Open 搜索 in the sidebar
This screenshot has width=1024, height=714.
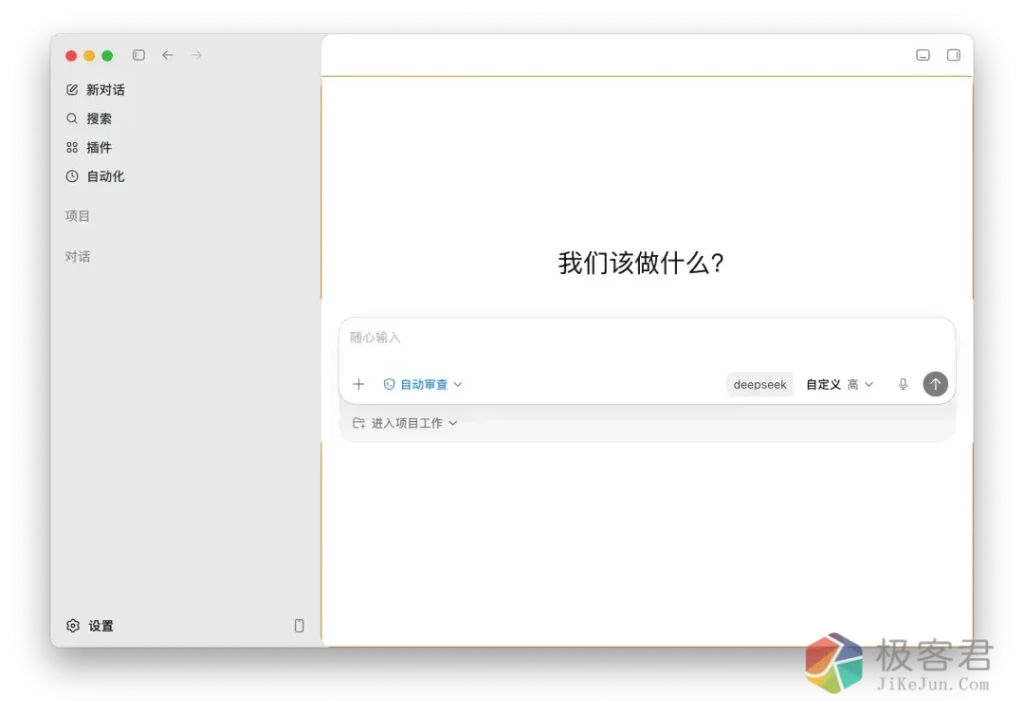click(x=89, y=119)
